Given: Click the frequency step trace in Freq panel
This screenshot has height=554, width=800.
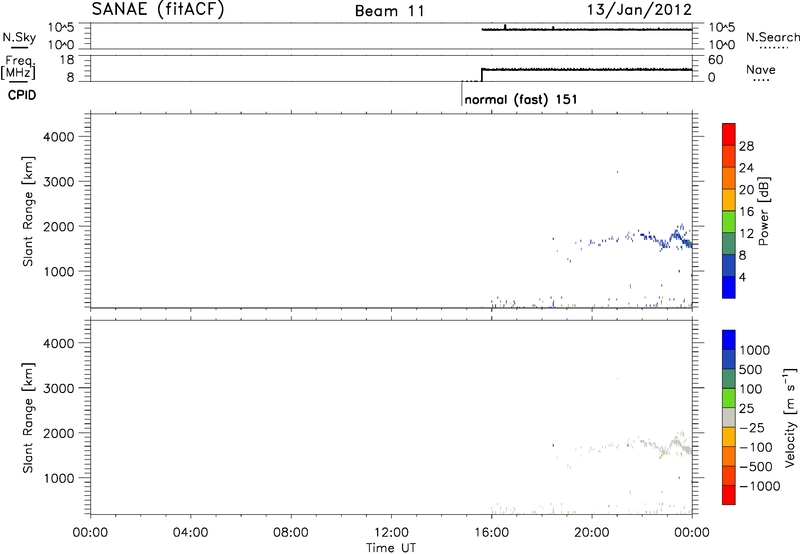Looking at the screenshot, I should [x=587, y=69].
